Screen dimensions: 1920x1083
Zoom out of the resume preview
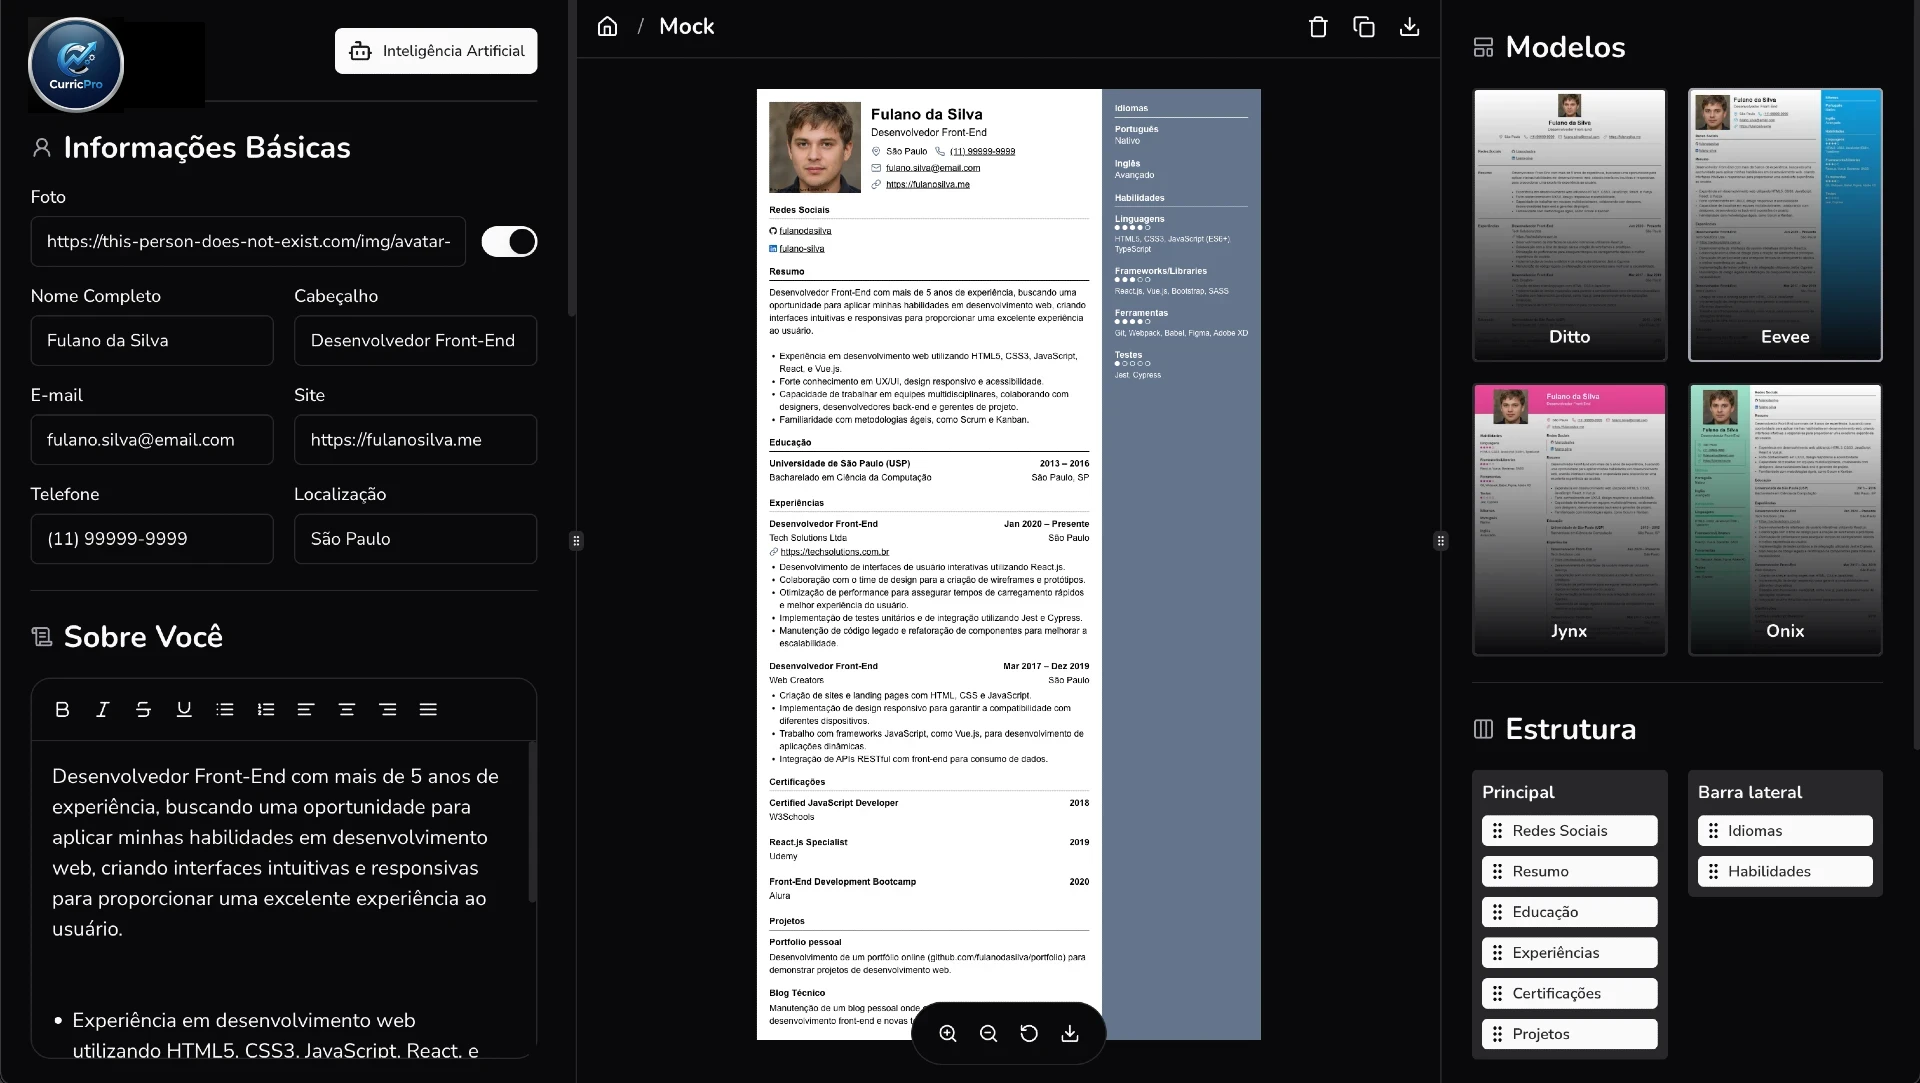click(988, 1033)
